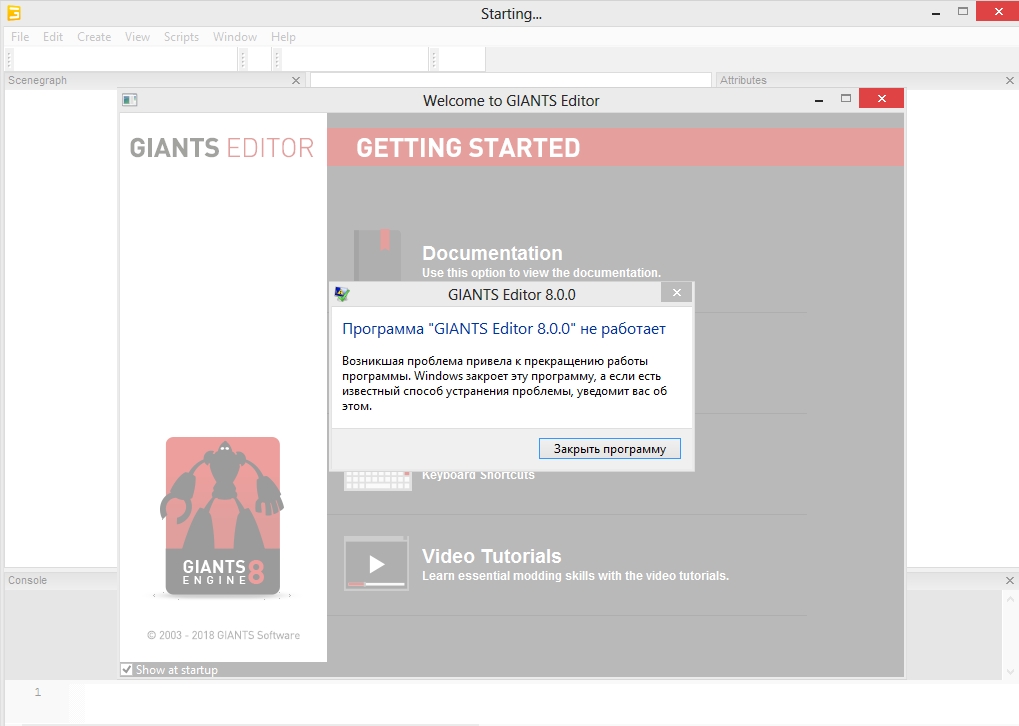Open the File menu
Image resolution: width=1019 pixels, height=726 pixels.
coord(20,37)
